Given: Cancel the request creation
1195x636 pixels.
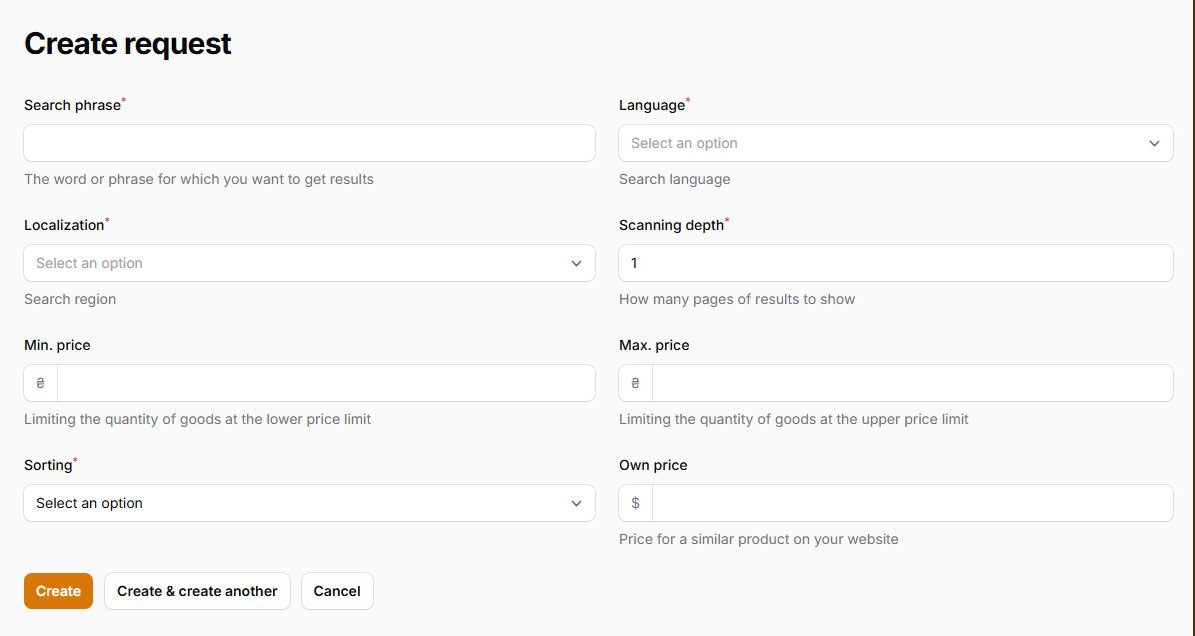Looking at the screenshot, I should 337,591.
